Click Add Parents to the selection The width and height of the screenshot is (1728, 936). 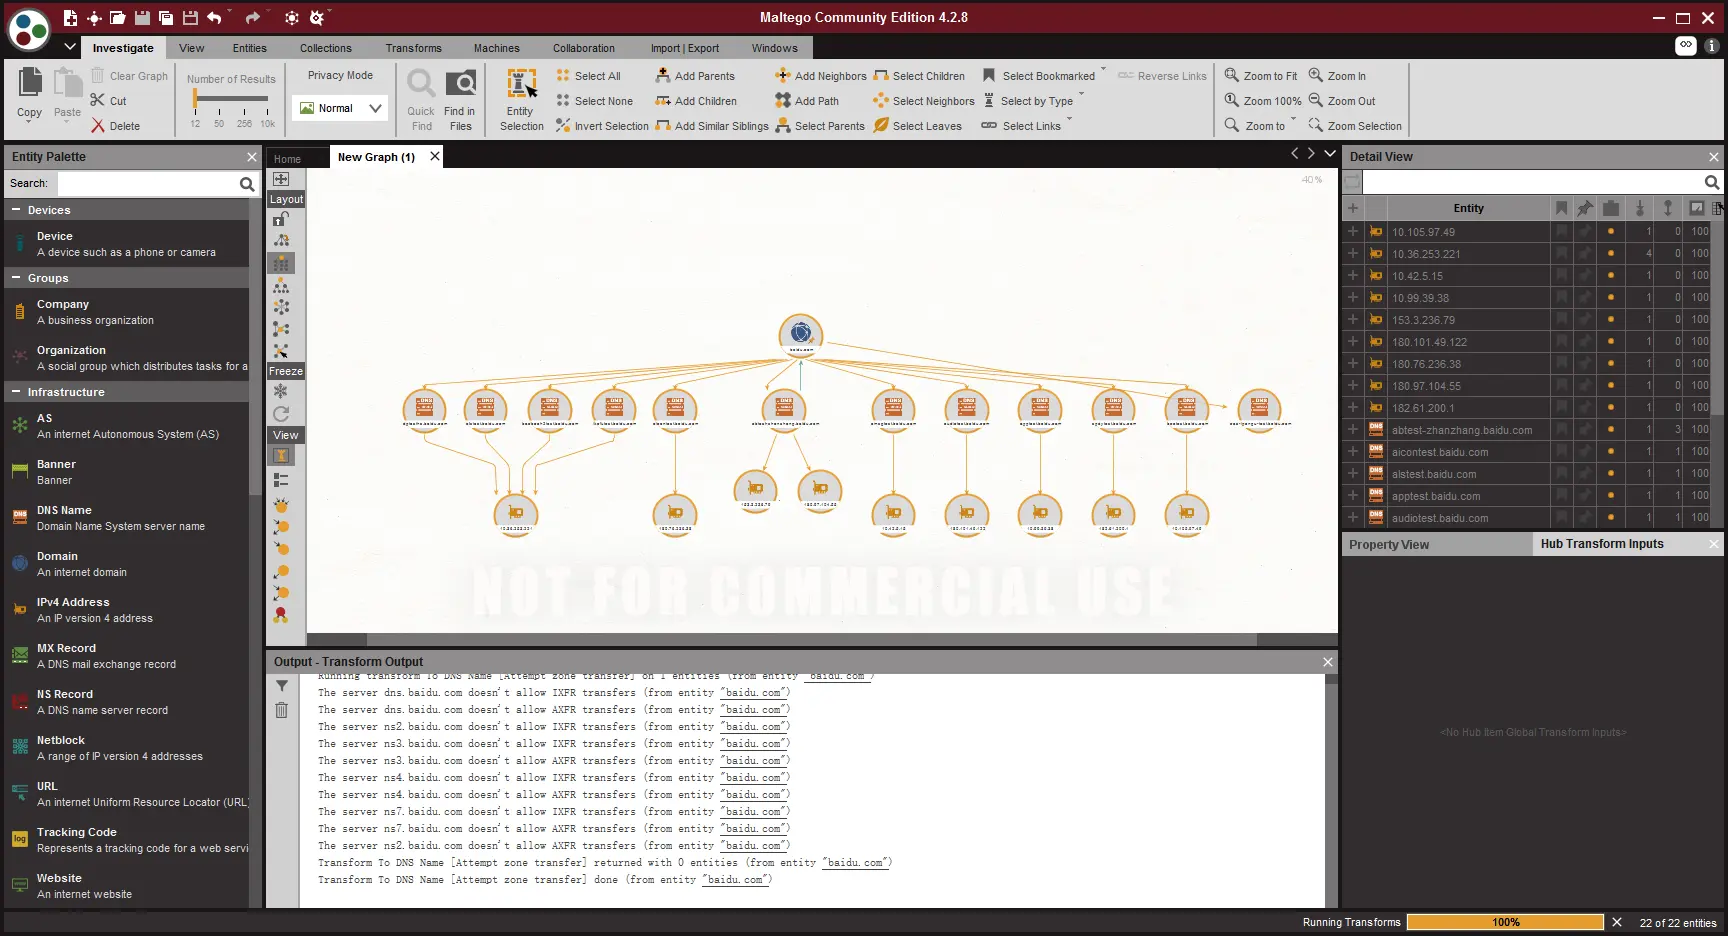pos(695,76)
